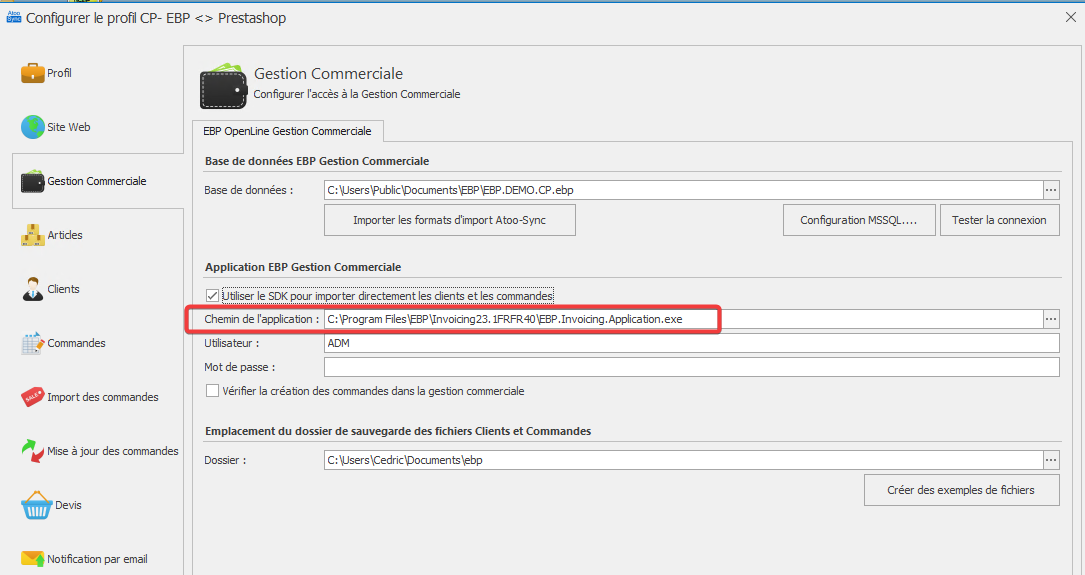Go to the Articles section

[65, 235]
